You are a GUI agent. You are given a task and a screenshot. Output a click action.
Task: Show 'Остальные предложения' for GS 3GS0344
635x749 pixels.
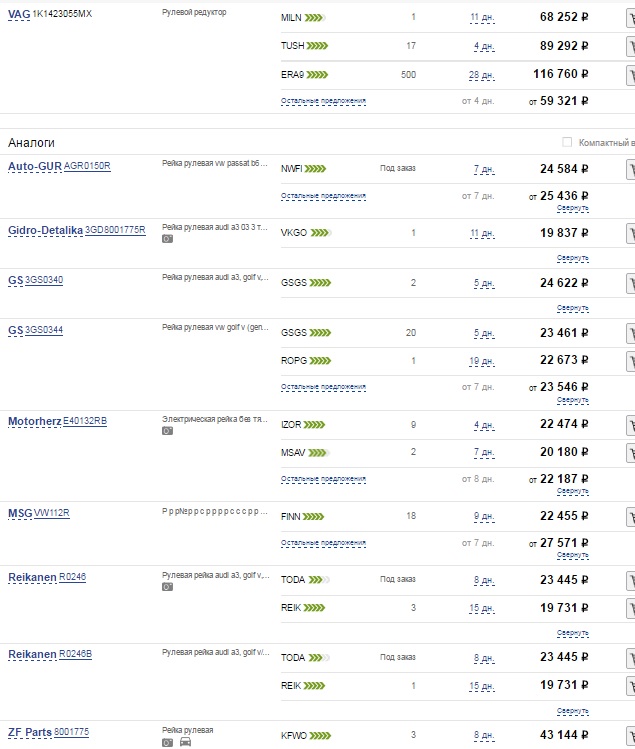323,386
